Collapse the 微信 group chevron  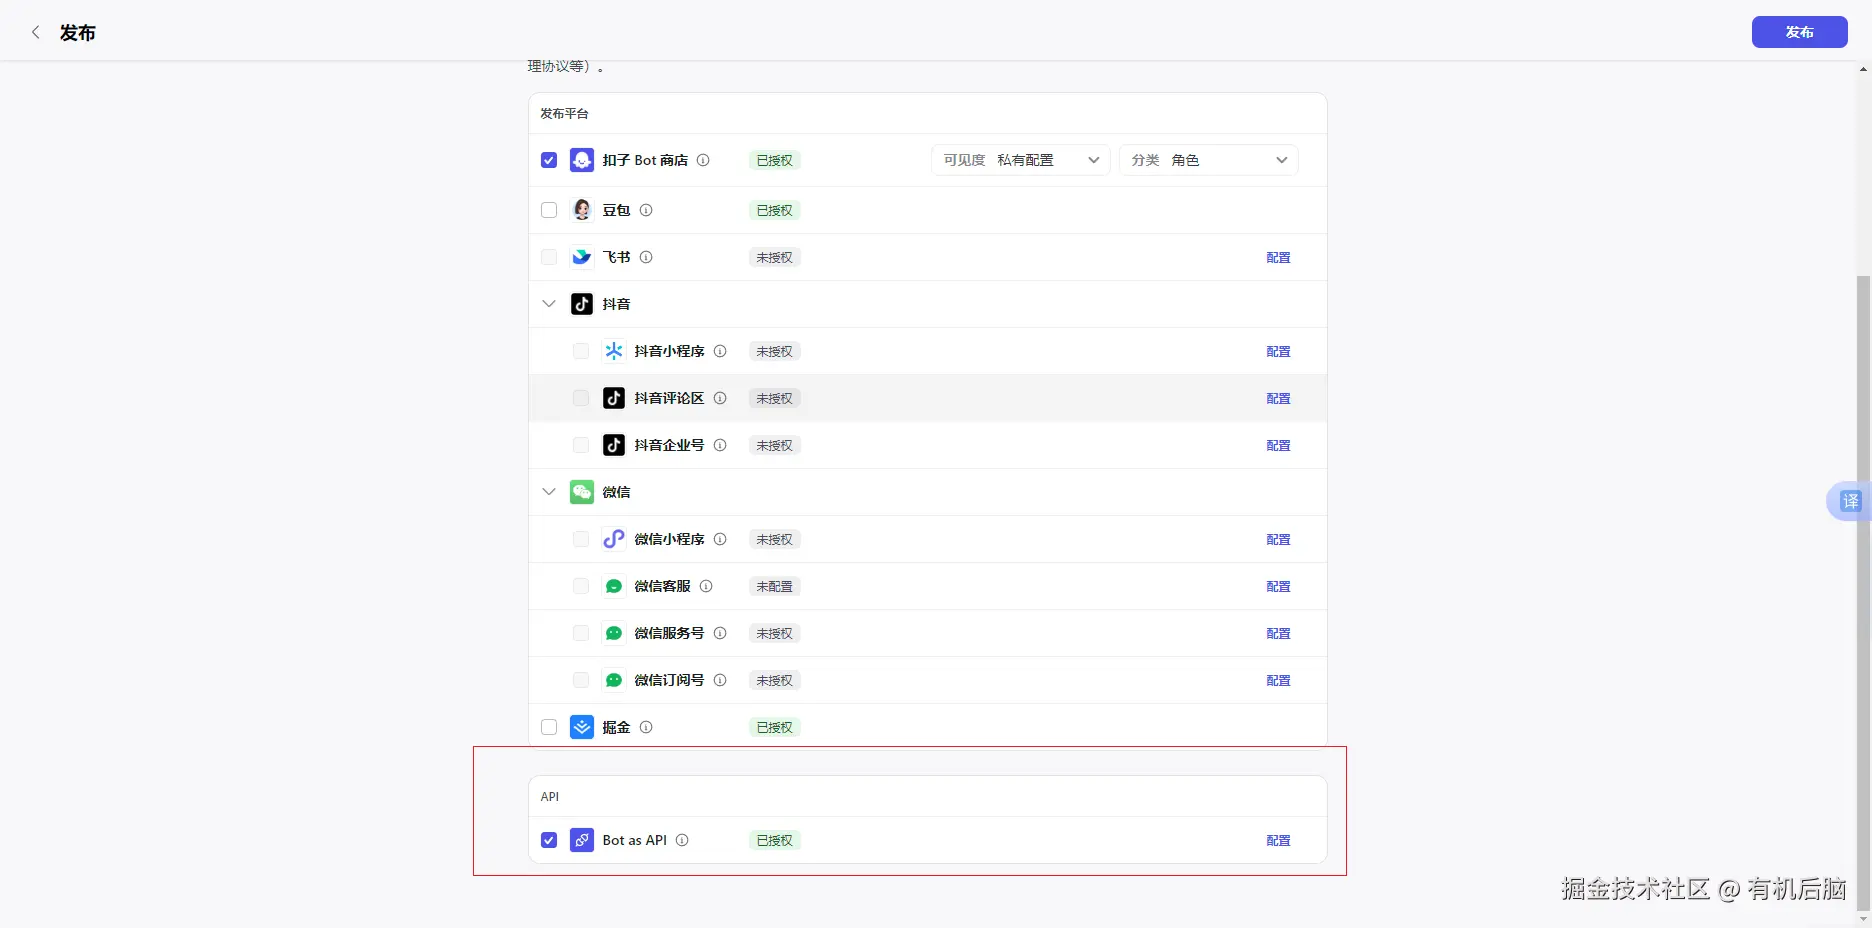549,492
